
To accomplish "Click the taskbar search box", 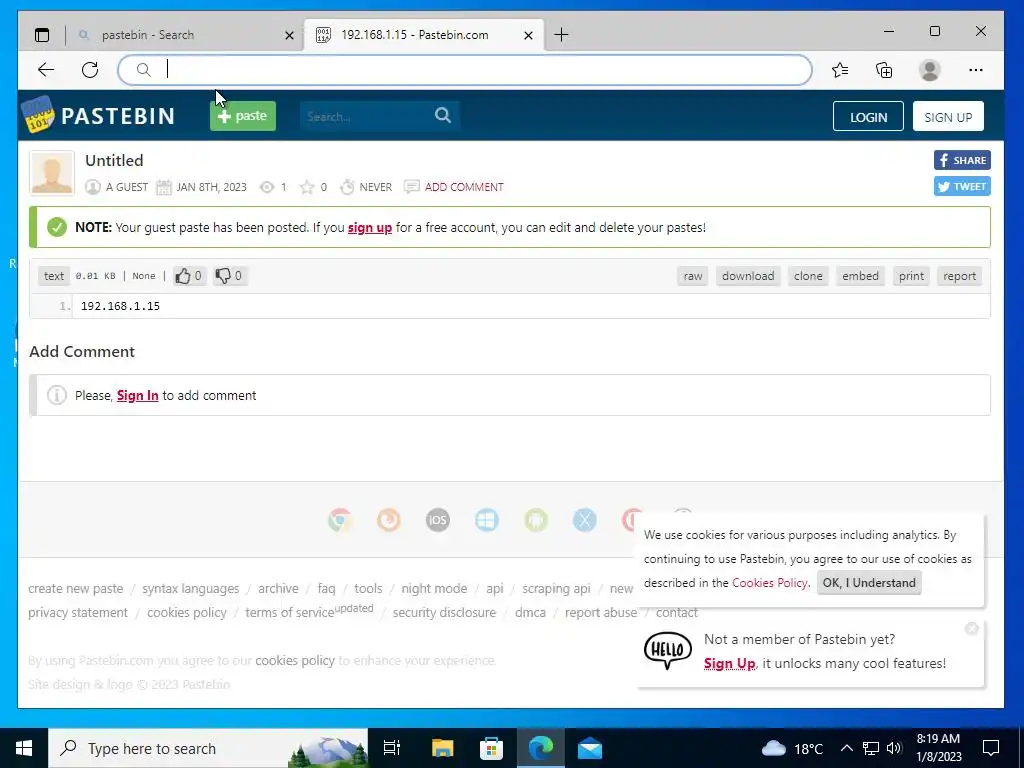I will 208,748.
